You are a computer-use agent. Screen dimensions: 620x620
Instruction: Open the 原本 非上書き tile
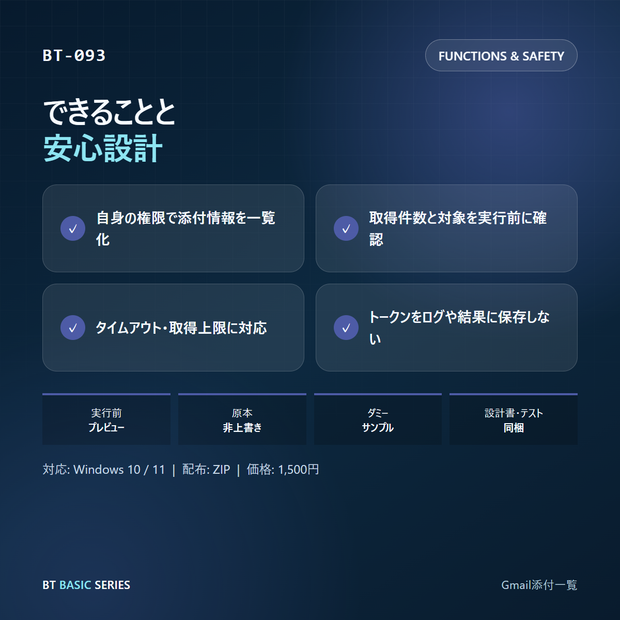[242, 419]
